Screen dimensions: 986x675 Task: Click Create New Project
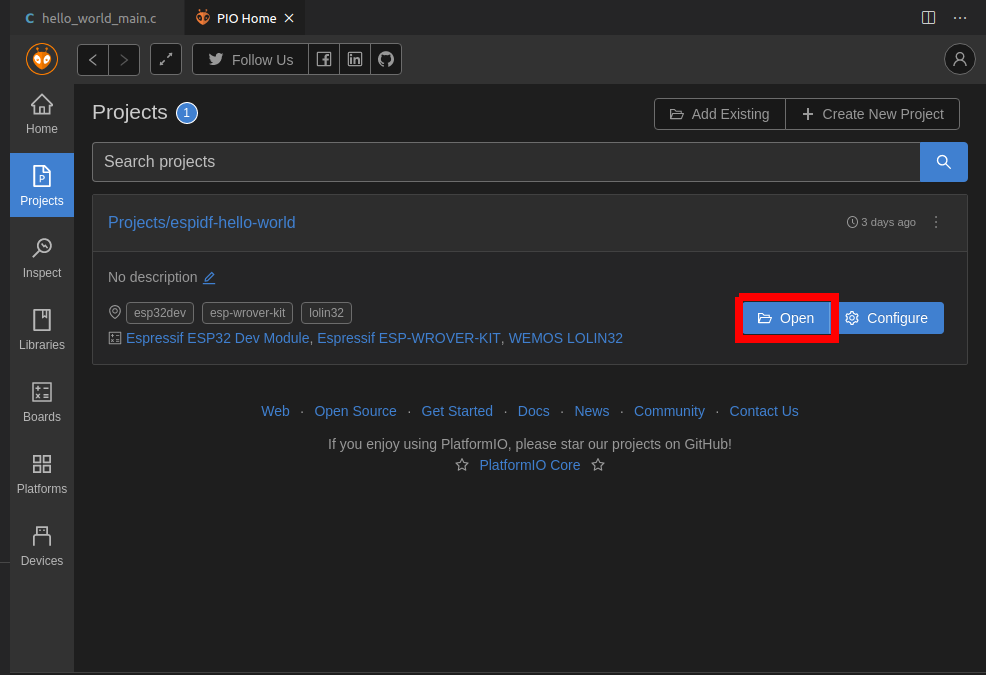pos(873,114)
